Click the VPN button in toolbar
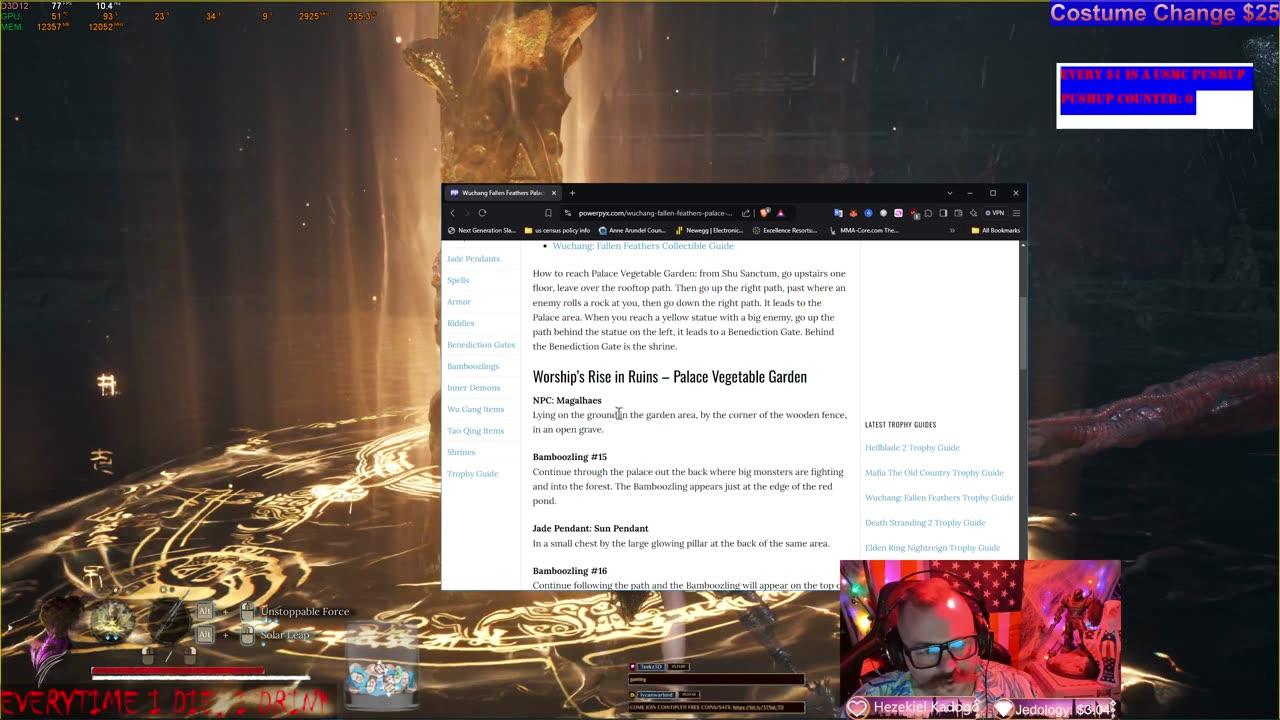This screenshot has width=1280, height=720. coord(995,212)
